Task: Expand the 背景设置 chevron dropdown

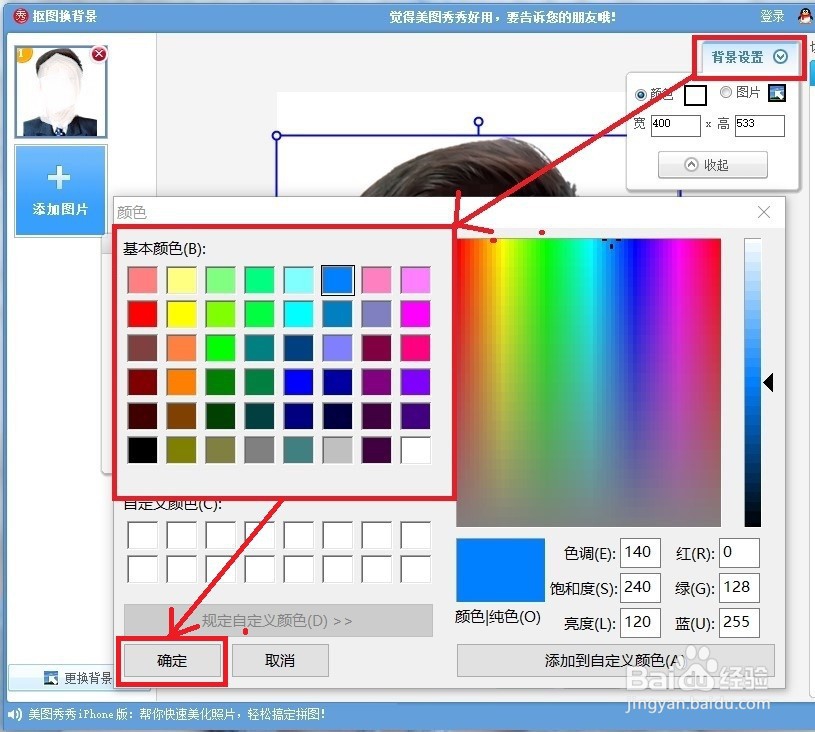Action: coord(781,57)
